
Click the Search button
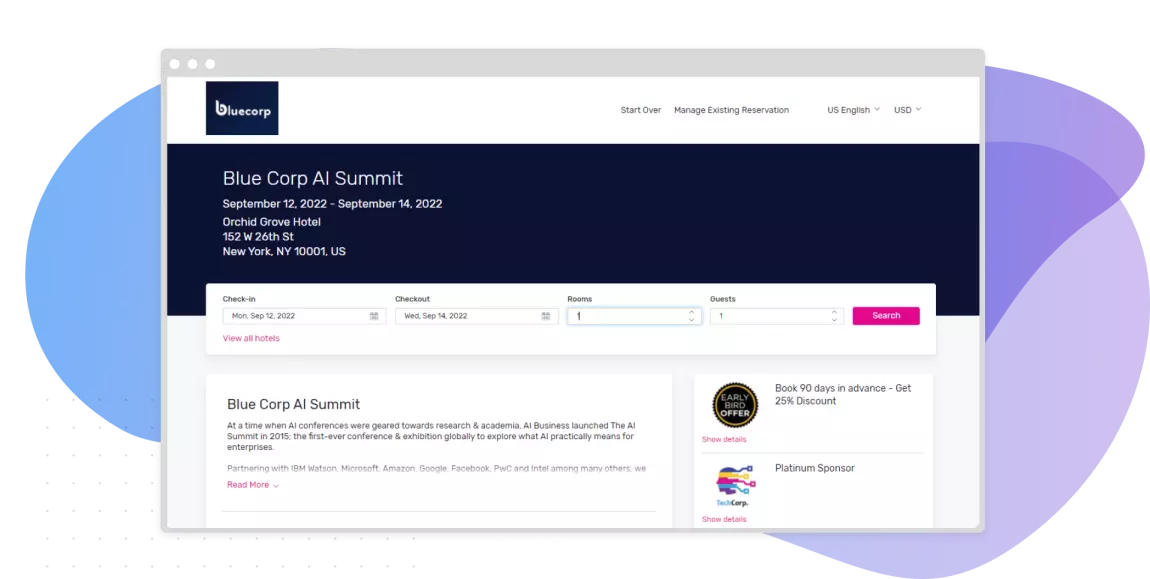(x=885, y=315)
